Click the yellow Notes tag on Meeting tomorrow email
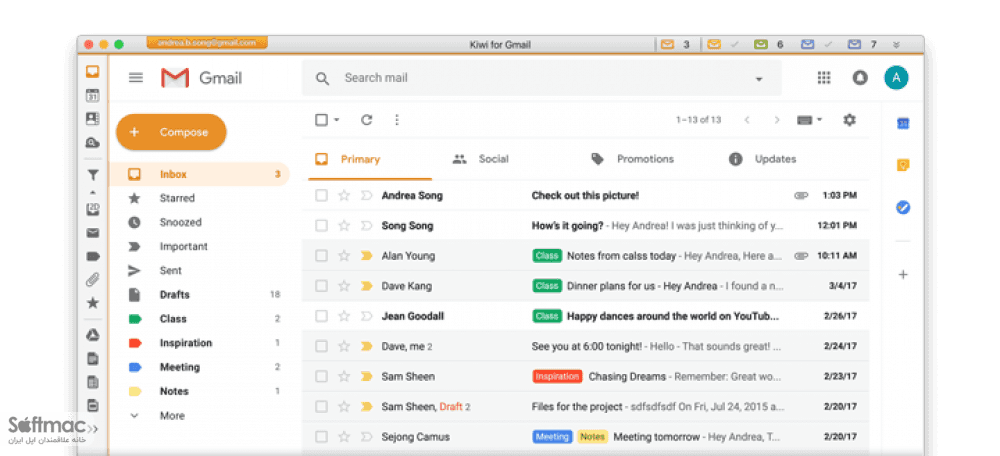 pos(592,437)
